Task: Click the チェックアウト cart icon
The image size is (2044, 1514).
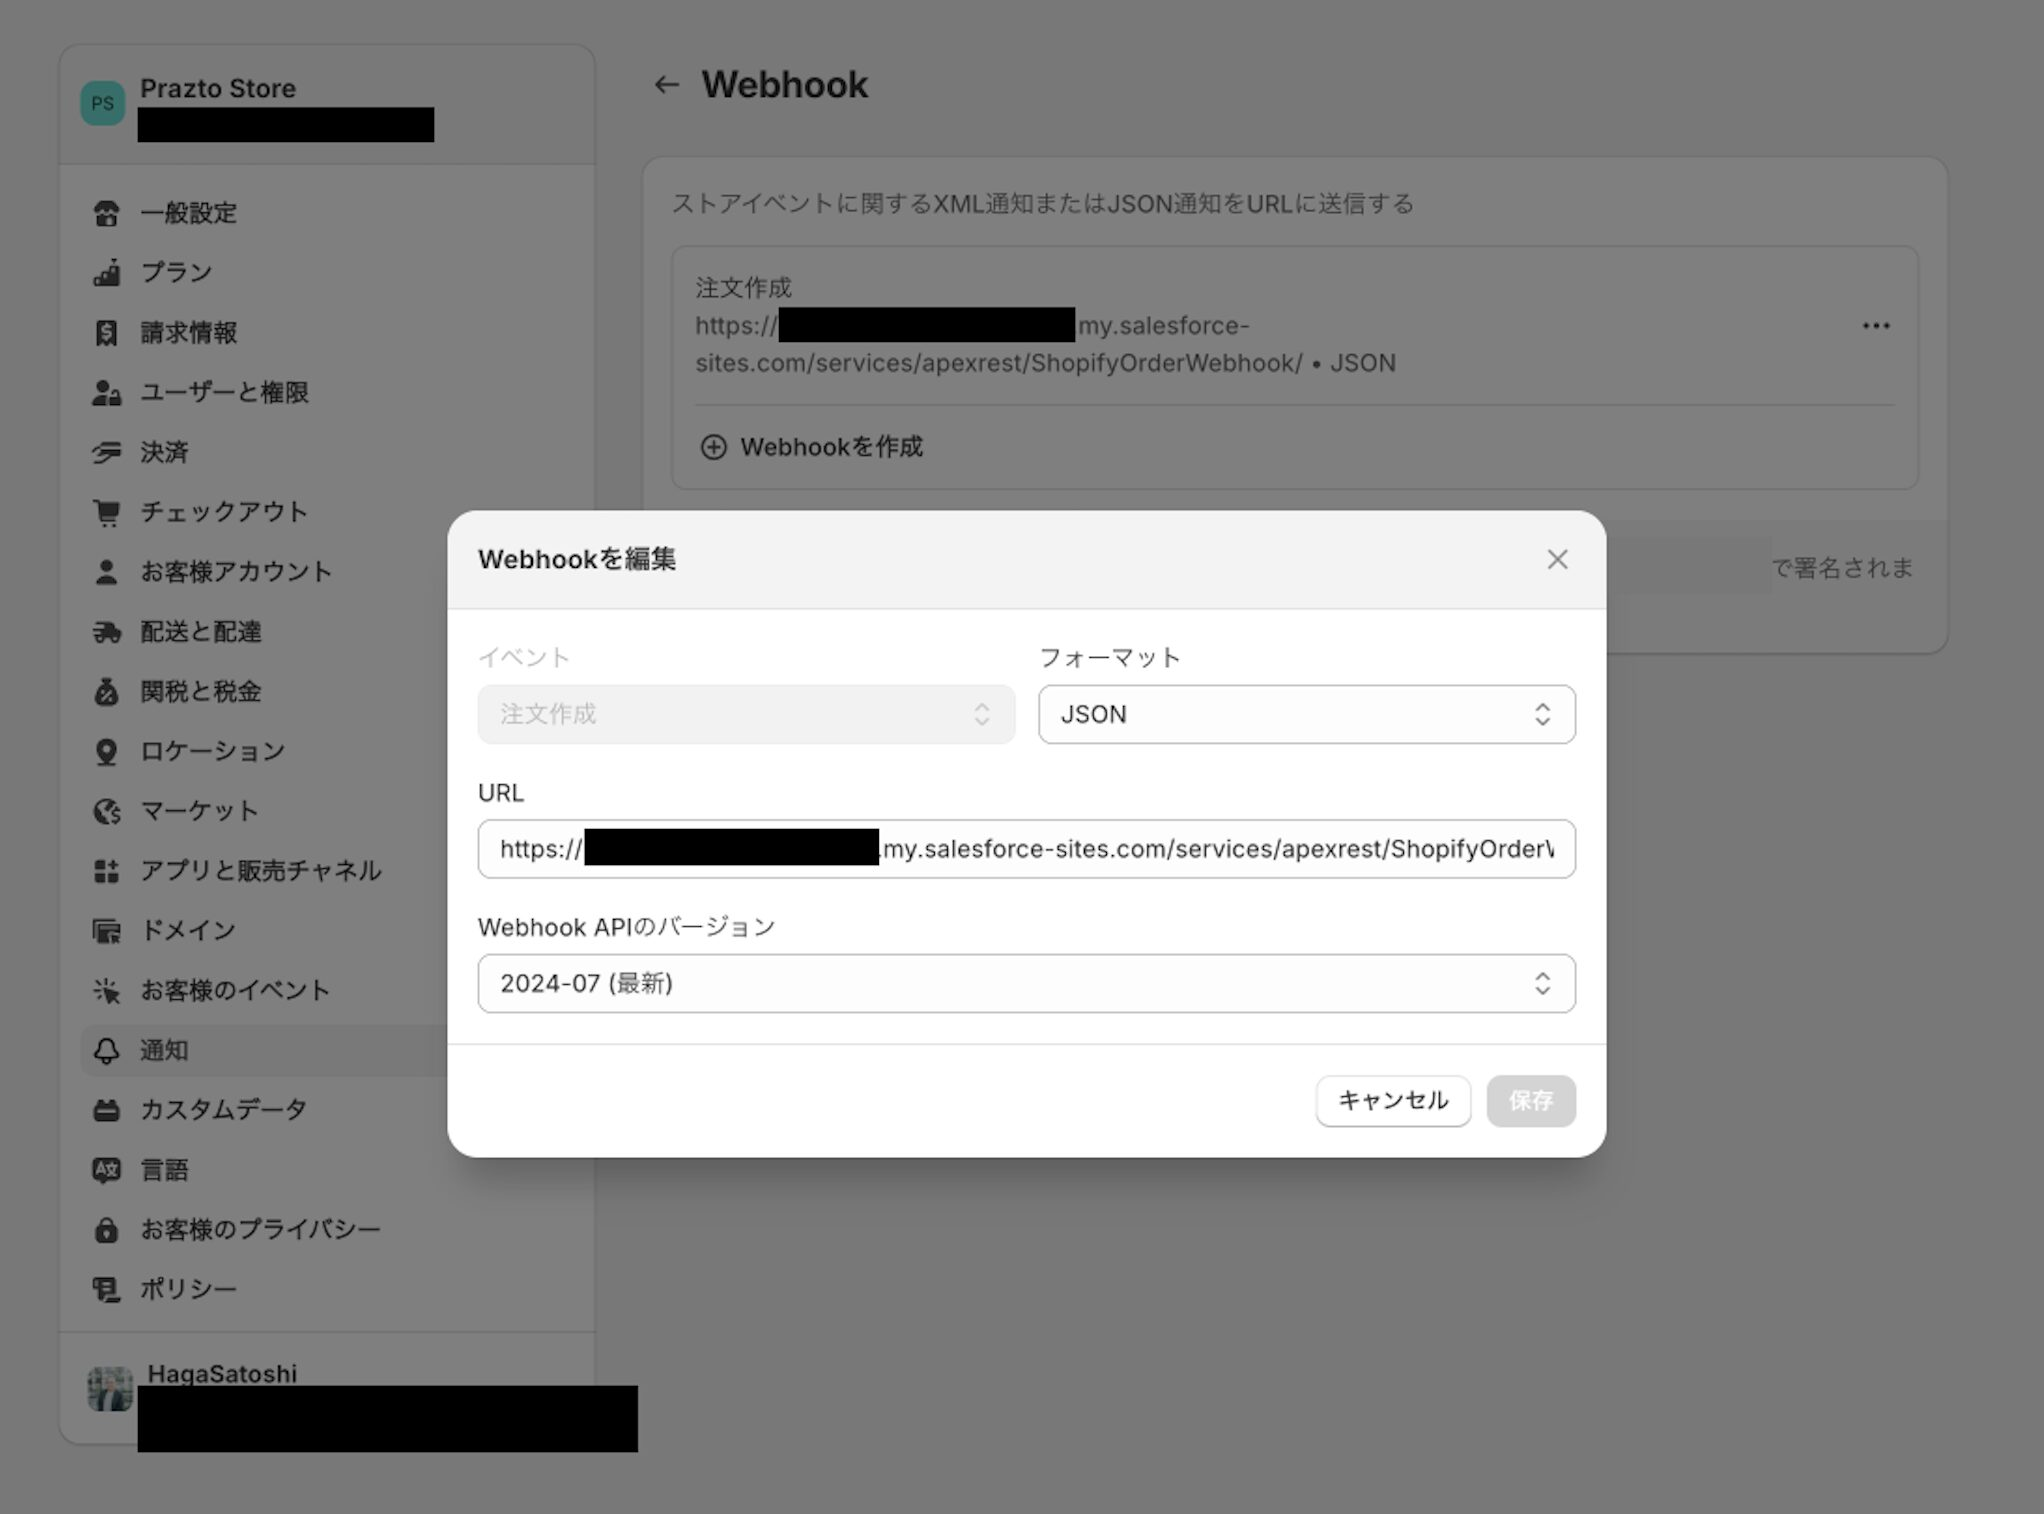Action: pyautogui.click(x=106, y=512)
